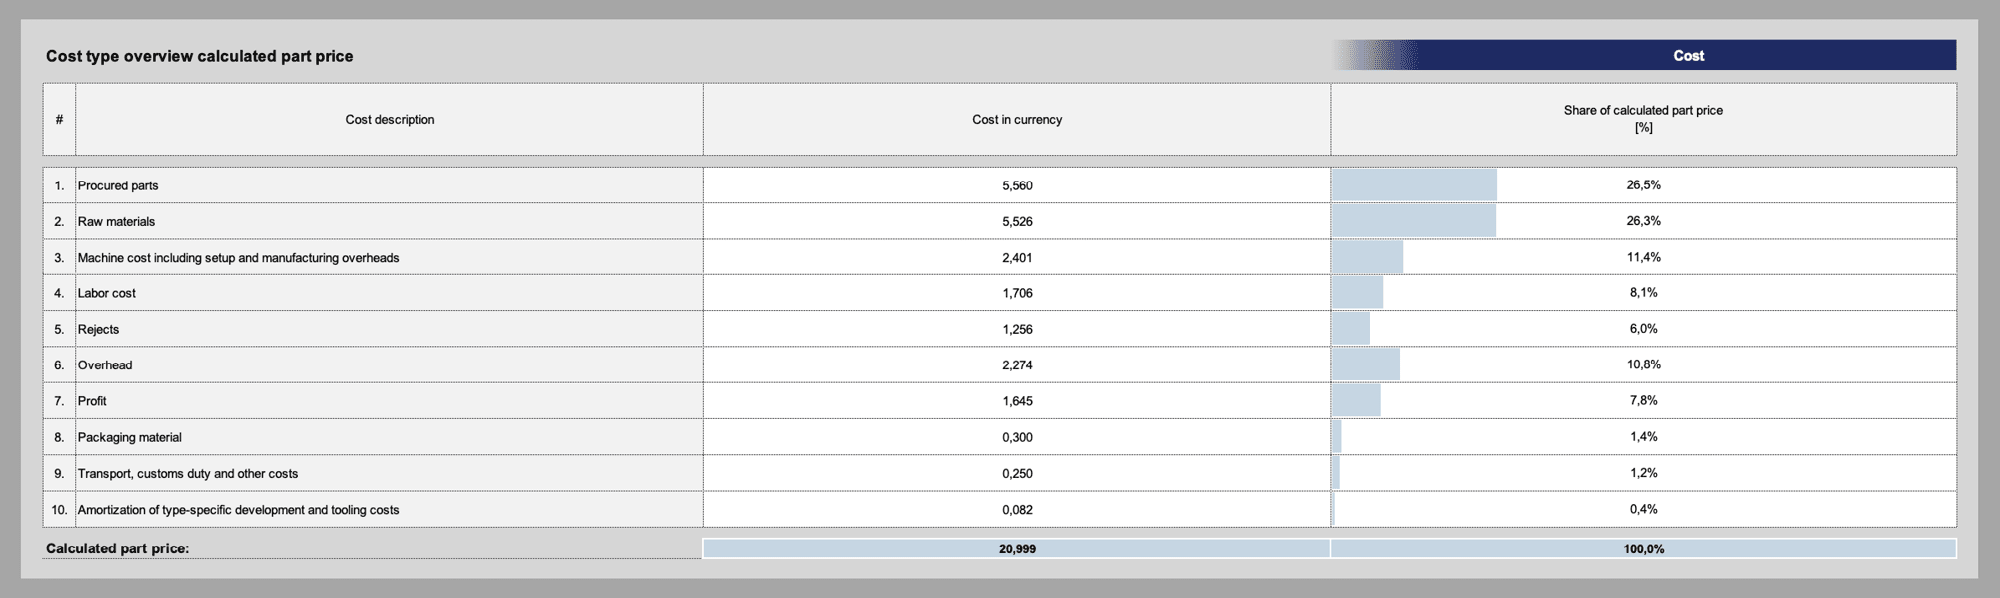2000x598 pixels.
Task: Select the Cost description column header
Action: click(x=389, y=120)
